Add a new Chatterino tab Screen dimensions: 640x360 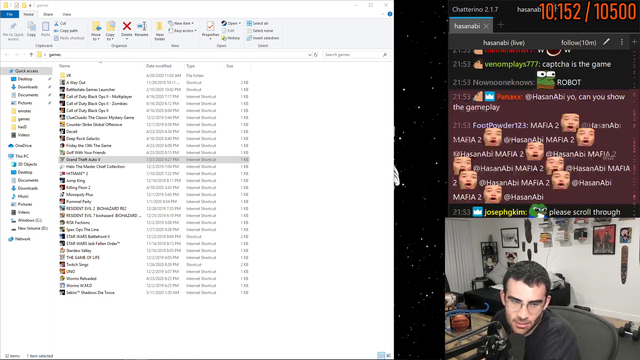point(501,25)
